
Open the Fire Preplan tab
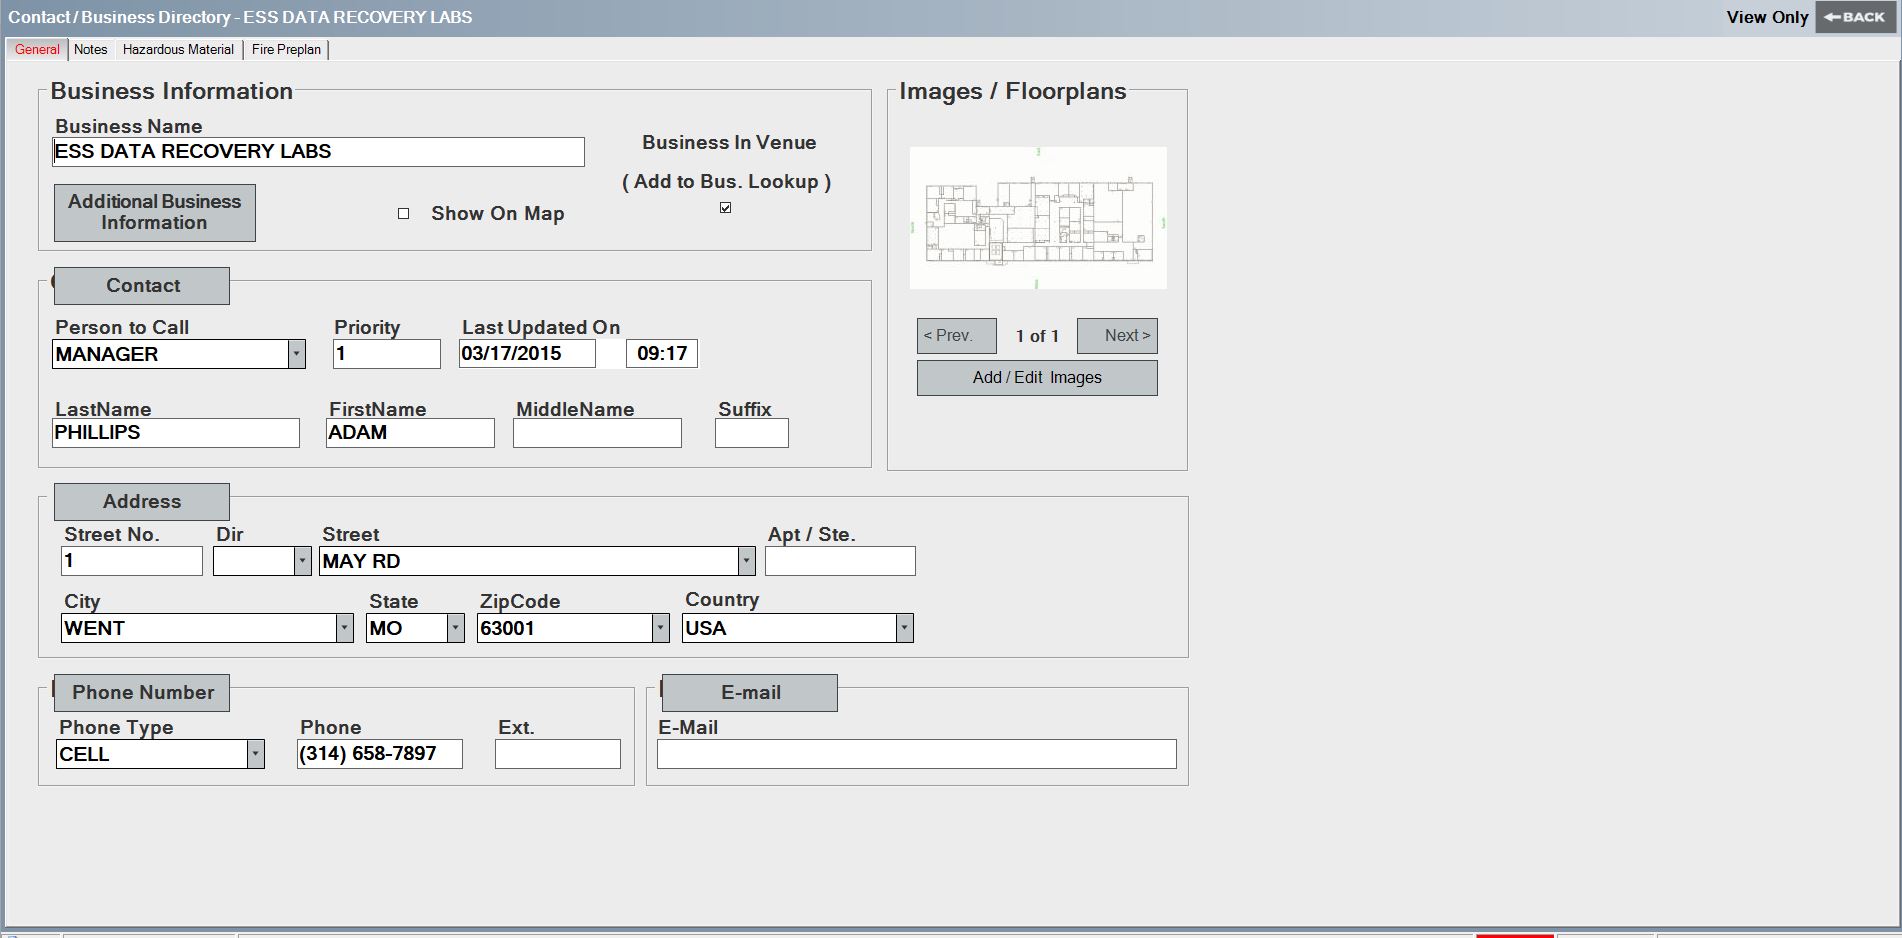286,49
